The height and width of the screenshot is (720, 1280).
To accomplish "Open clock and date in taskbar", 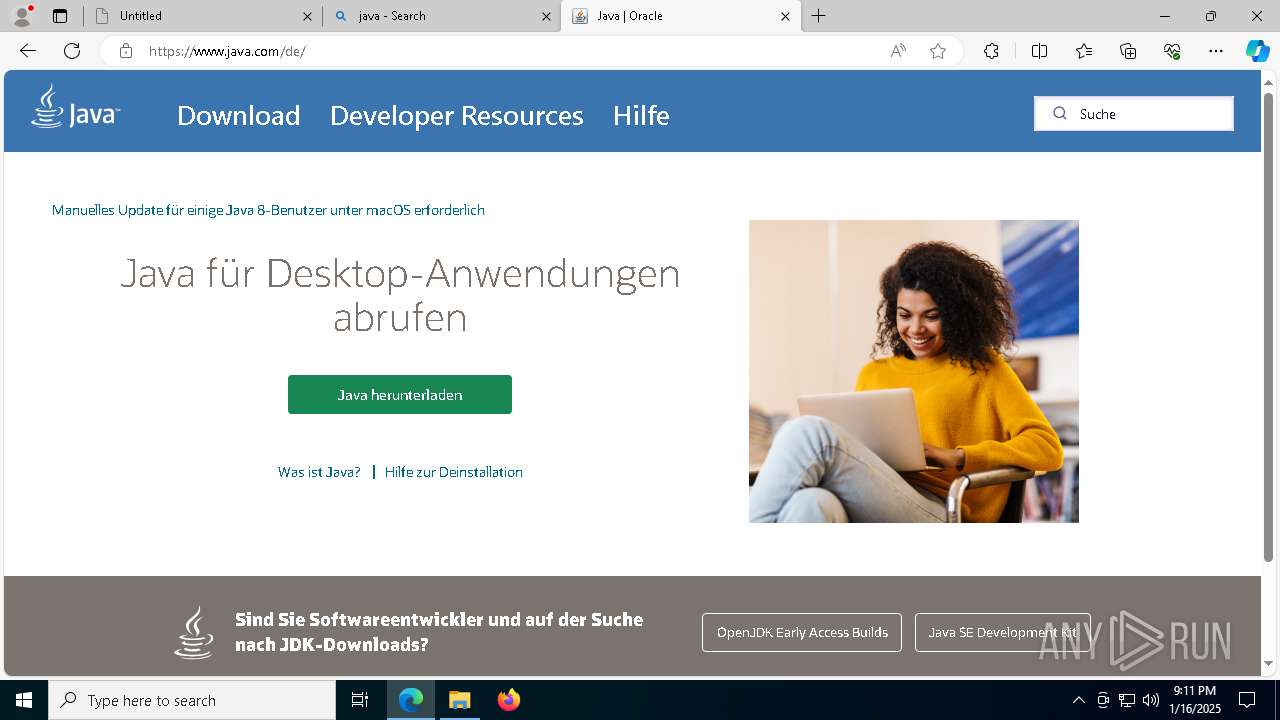I will point(1195,700).
